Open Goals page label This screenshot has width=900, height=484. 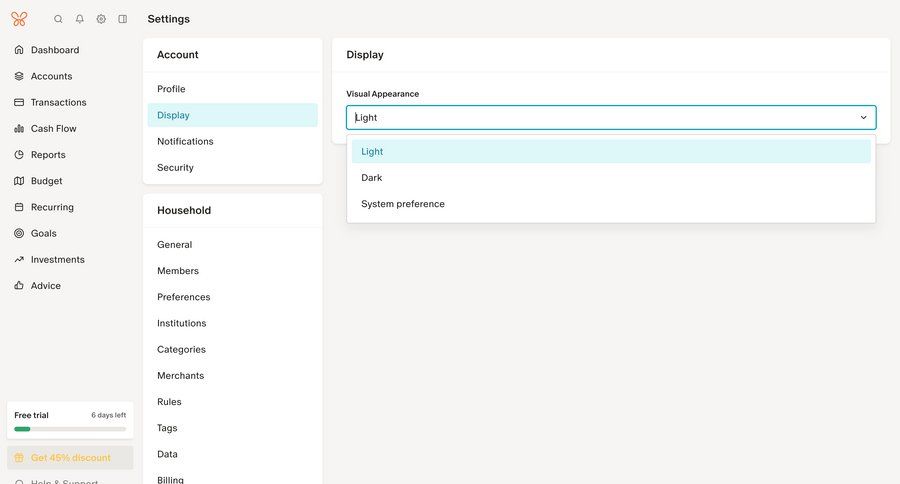pos(44,233)
